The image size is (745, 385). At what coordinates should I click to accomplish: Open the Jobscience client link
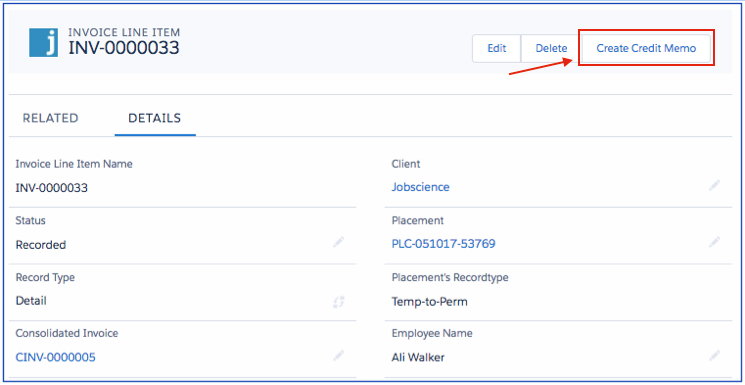(420, 187)
